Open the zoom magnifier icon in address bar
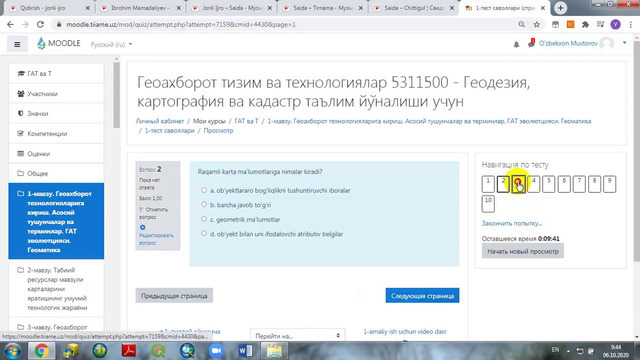 pyautogui.click(x=522, y=24)
